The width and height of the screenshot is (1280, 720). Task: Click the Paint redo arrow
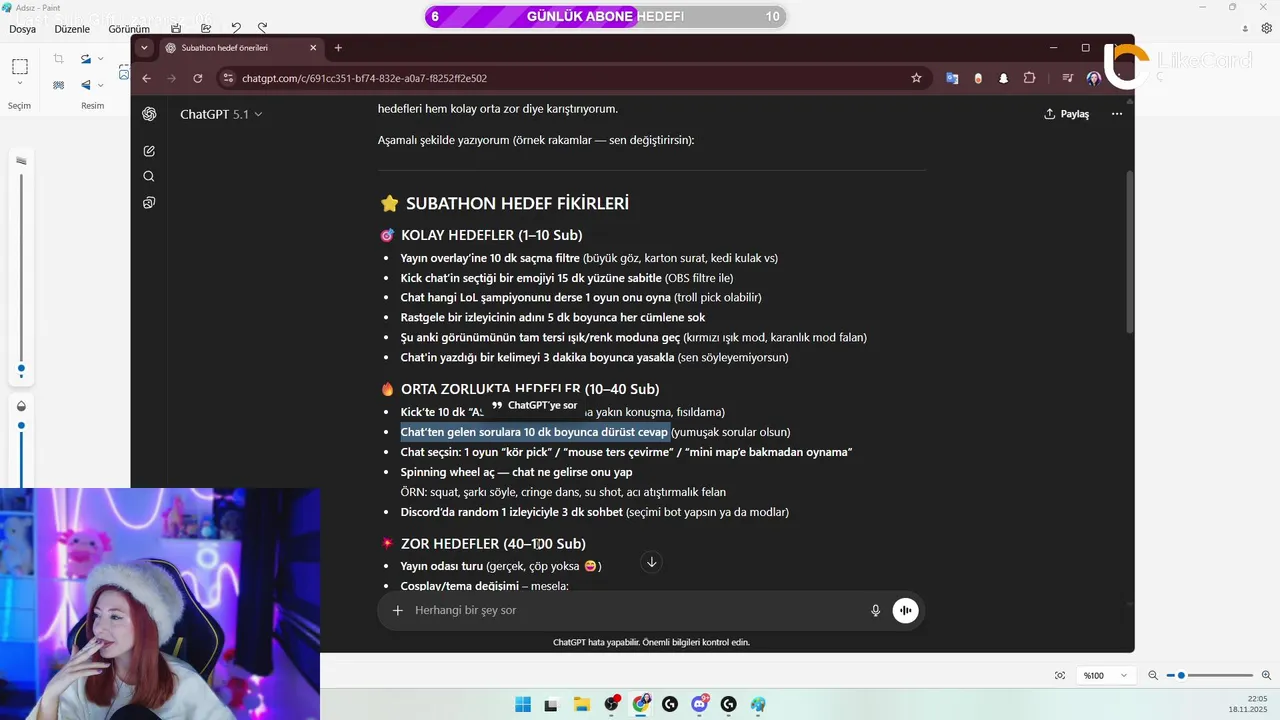click(x=262, y=29)
